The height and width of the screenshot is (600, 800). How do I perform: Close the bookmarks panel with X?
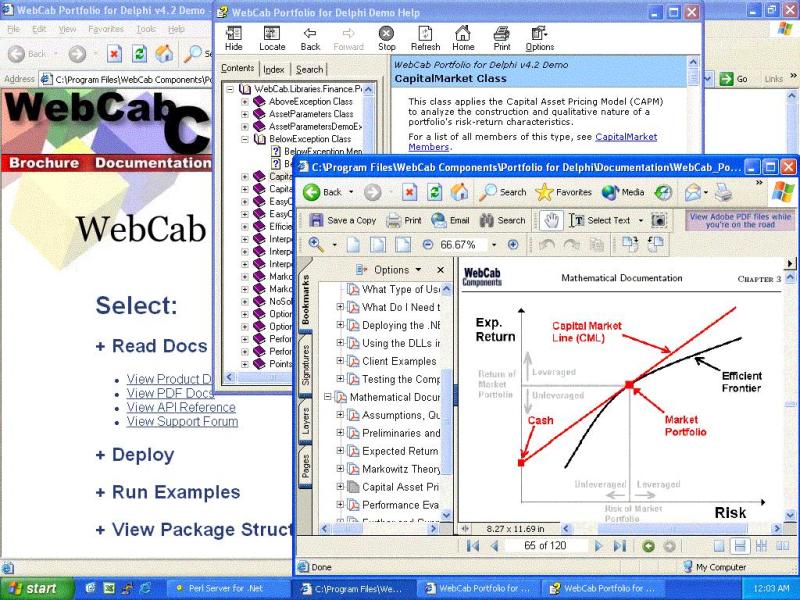click(x=440, y=269)
